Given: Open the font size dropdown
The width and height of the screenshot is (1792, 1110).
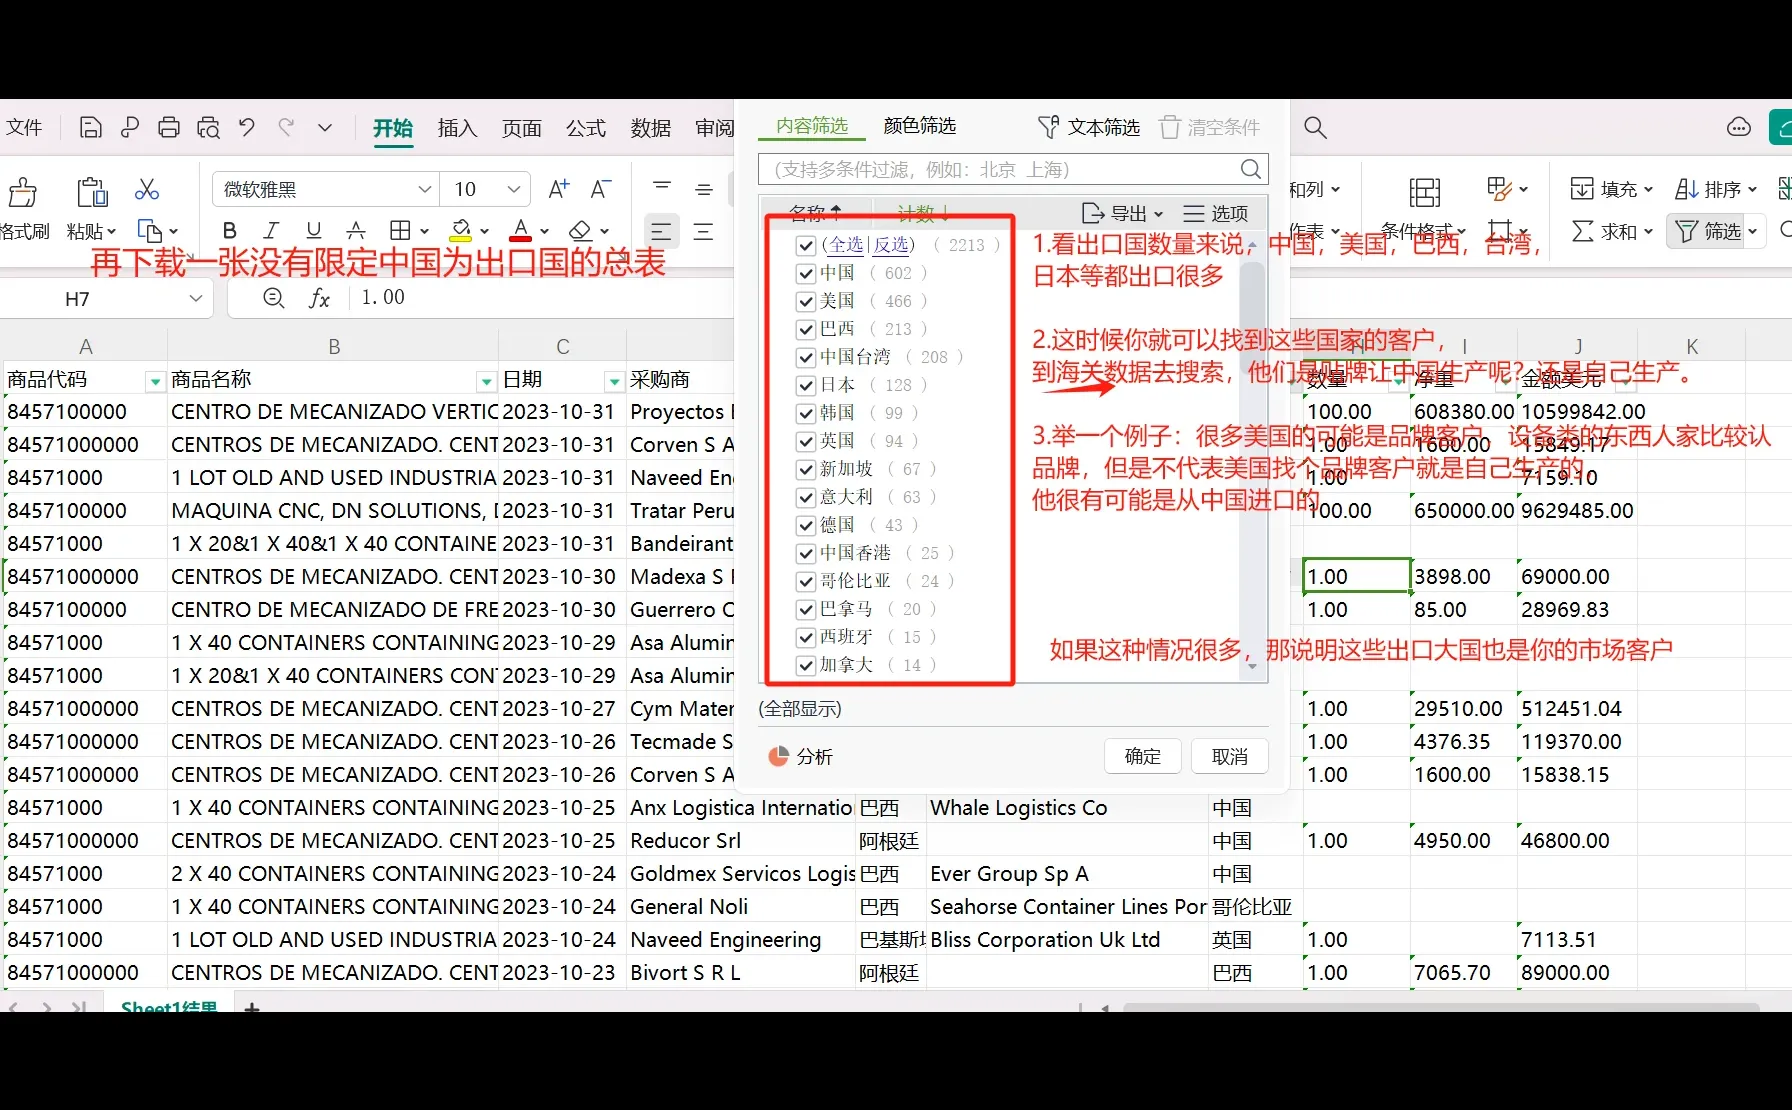Looking at the screenshot, I should [513, 188].
